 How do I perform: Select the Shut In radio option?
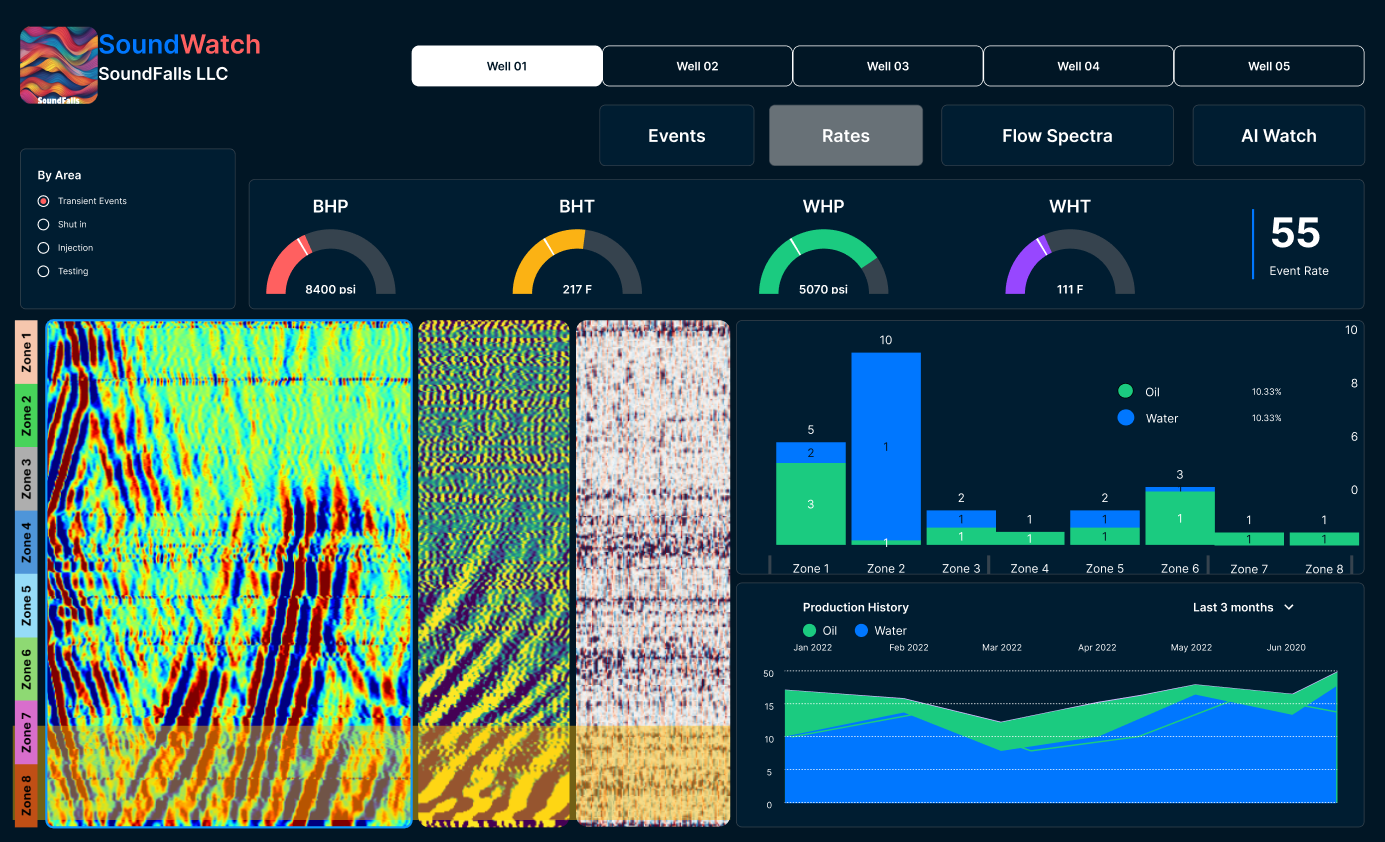(x=43, y=224)
